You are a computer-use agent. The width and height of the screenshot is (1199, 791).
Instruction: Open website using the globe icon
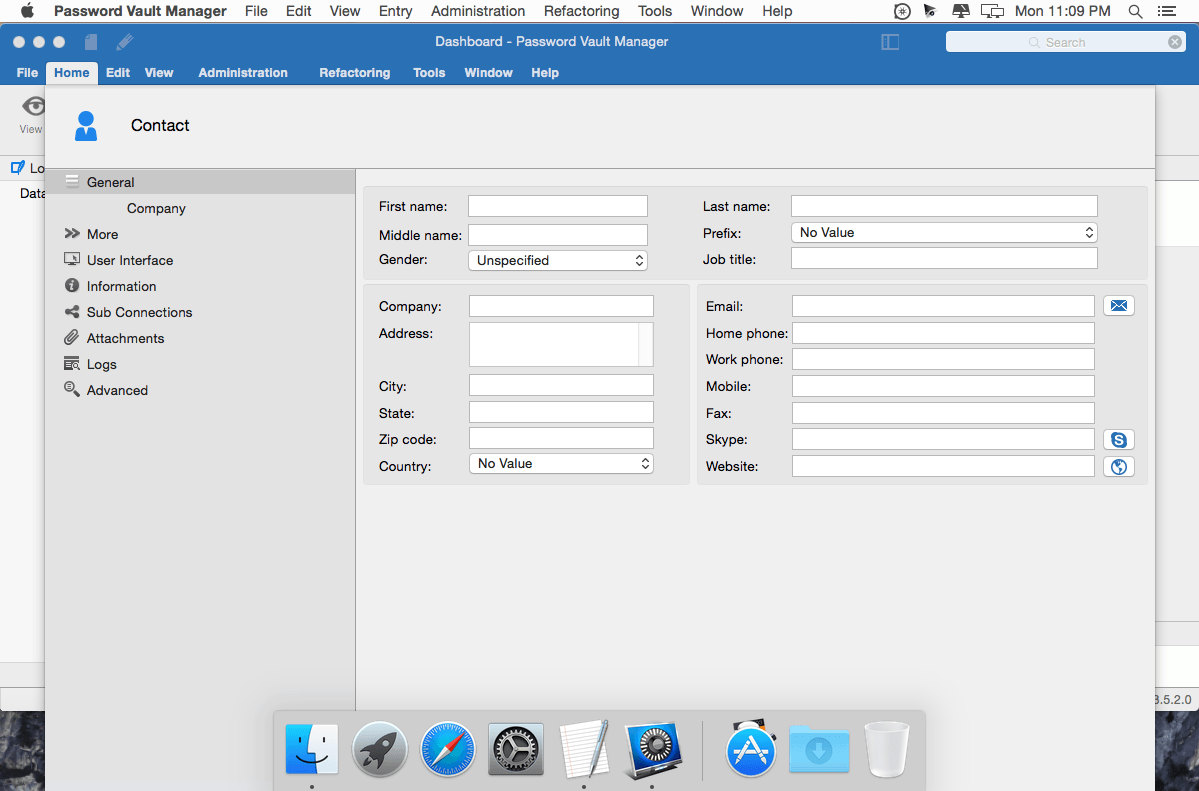click(1118, 466)
